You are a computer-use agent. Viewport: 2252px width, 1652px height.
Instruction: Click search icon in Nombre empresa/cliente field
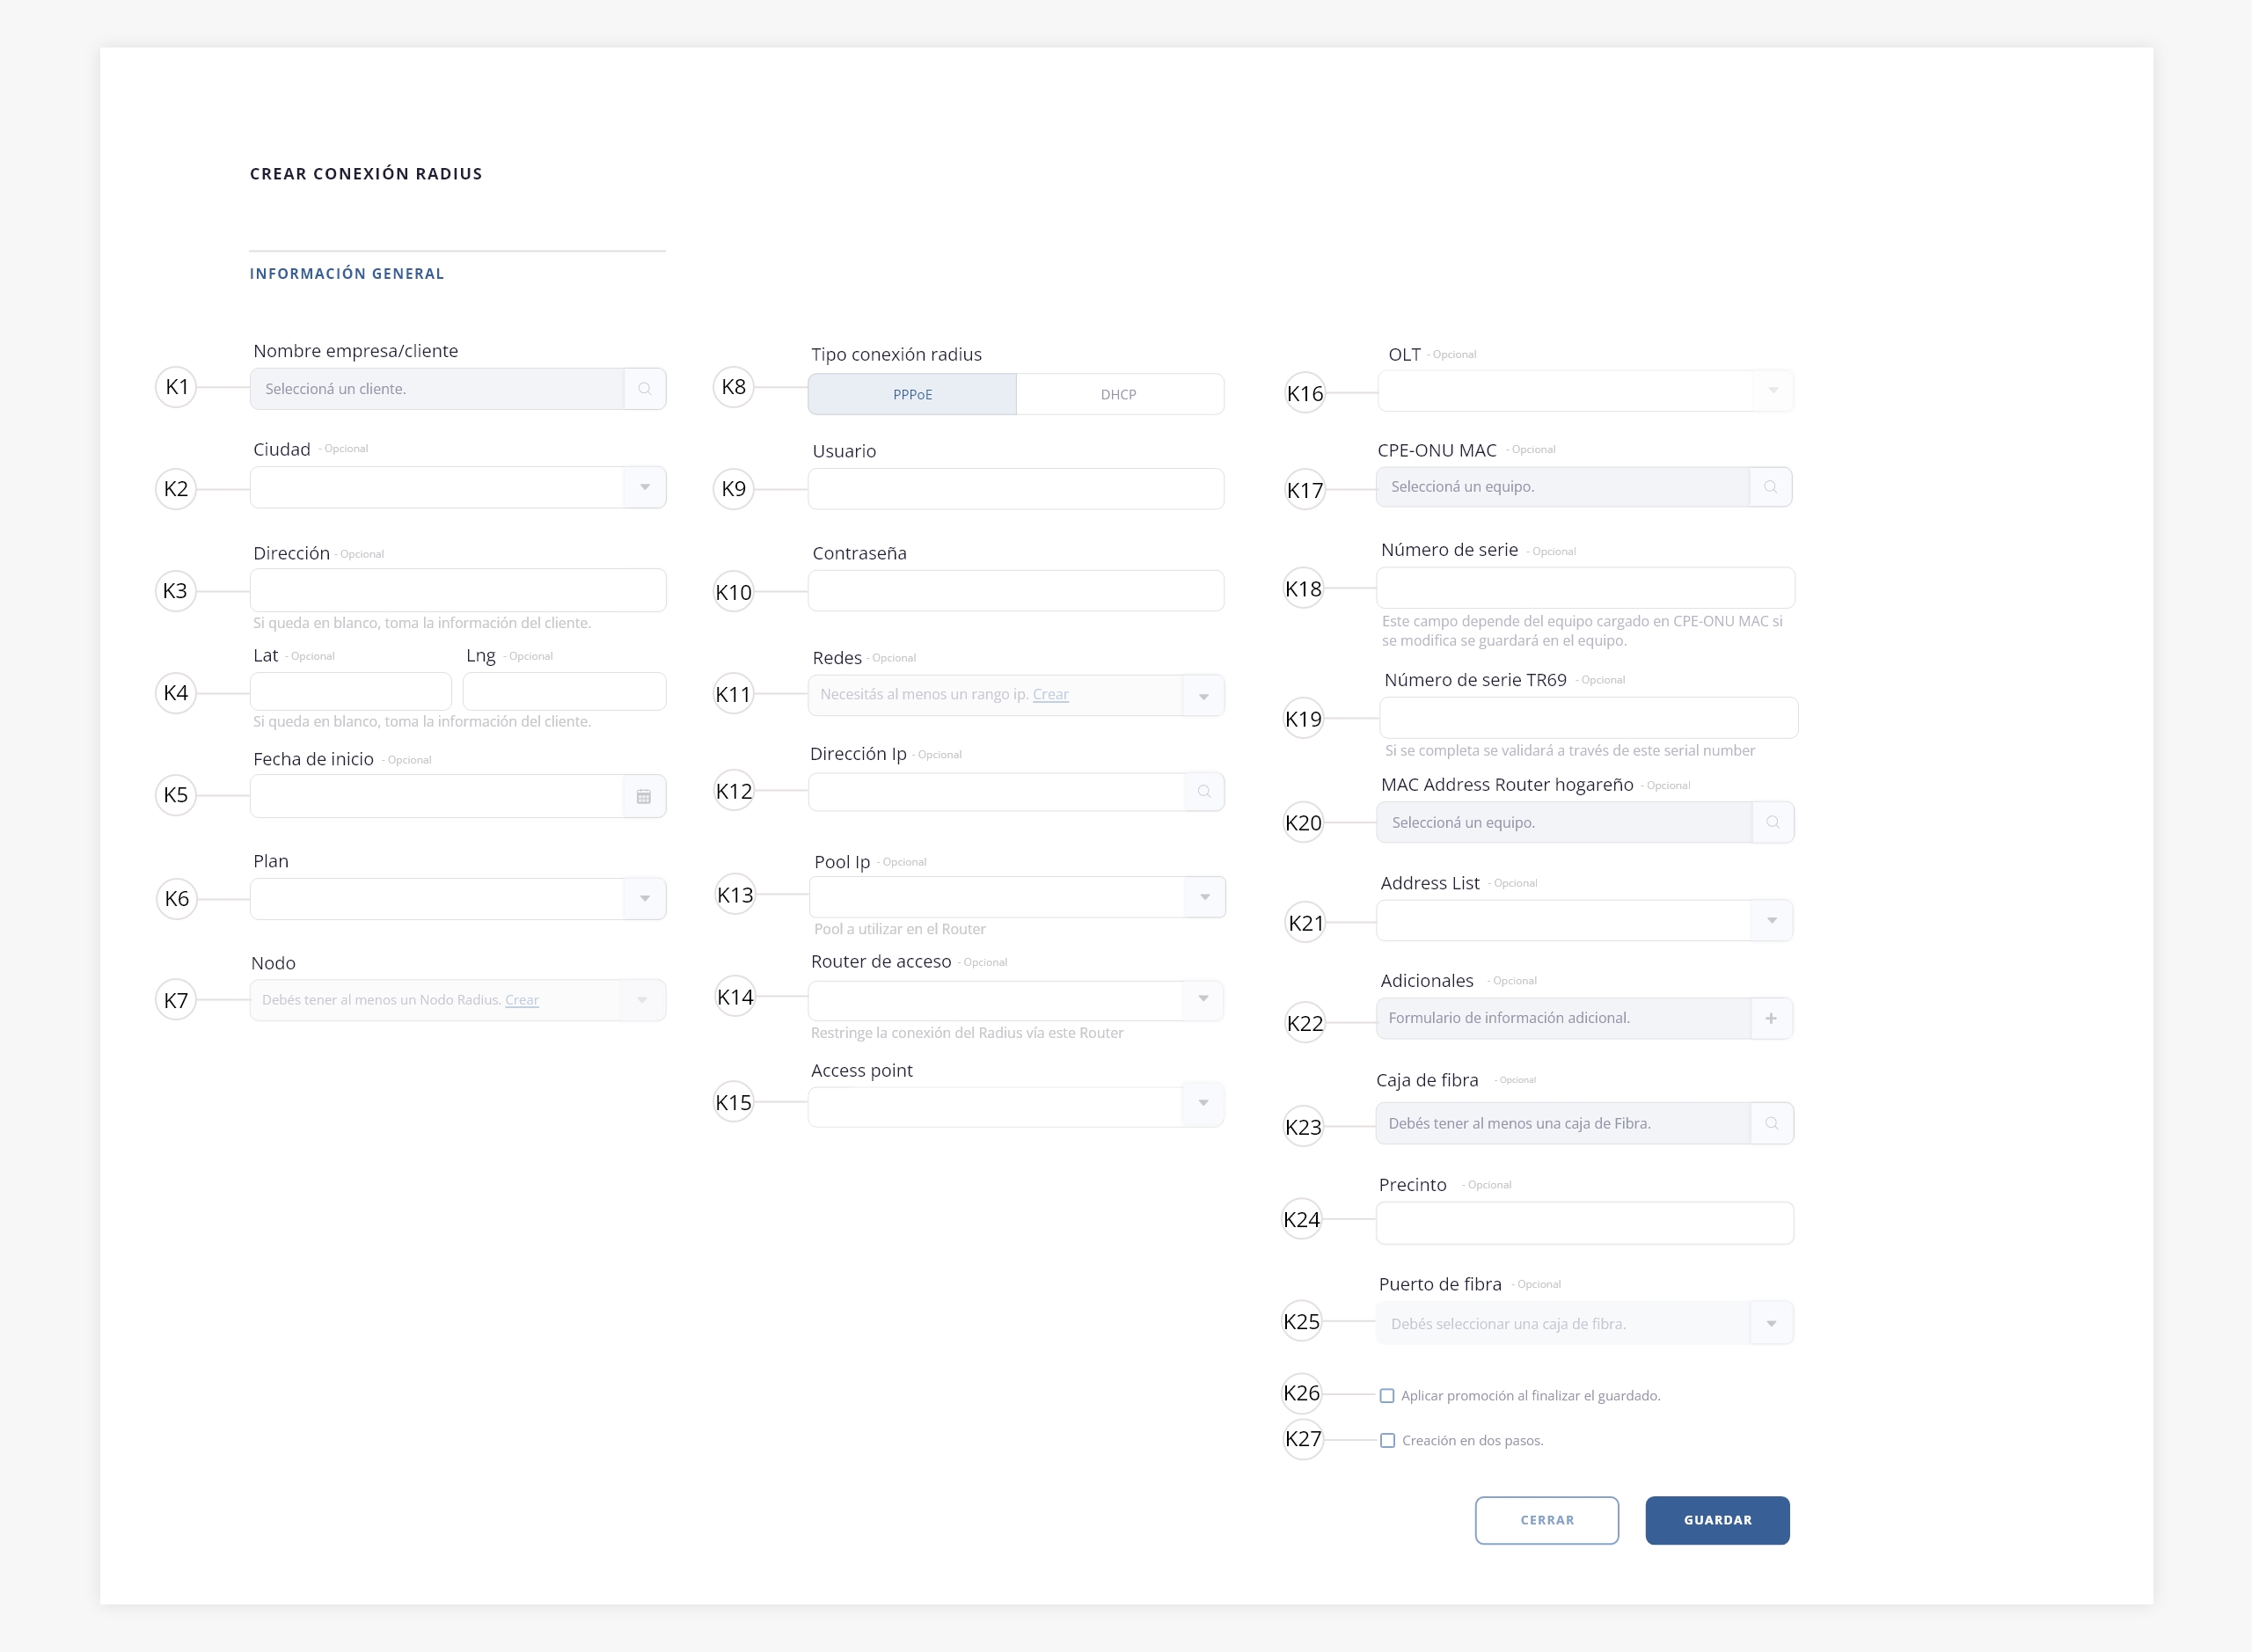645,389
